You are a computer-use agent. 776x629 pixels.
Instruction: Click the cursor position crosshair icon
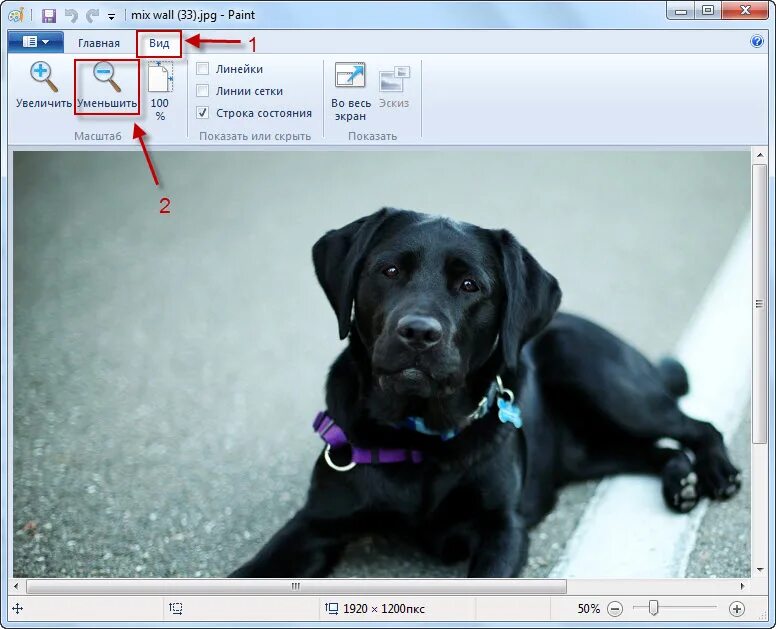click(x=17, y=609)
